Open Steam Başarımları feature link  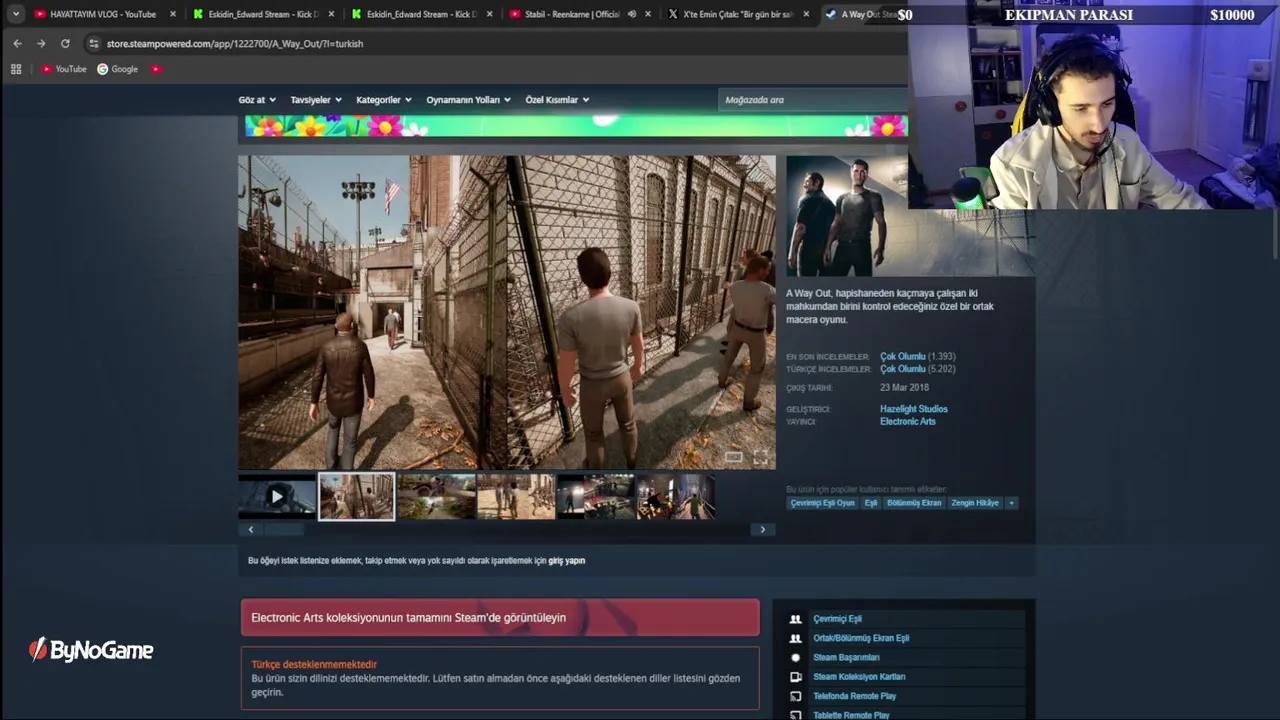(x=846, y=658)
